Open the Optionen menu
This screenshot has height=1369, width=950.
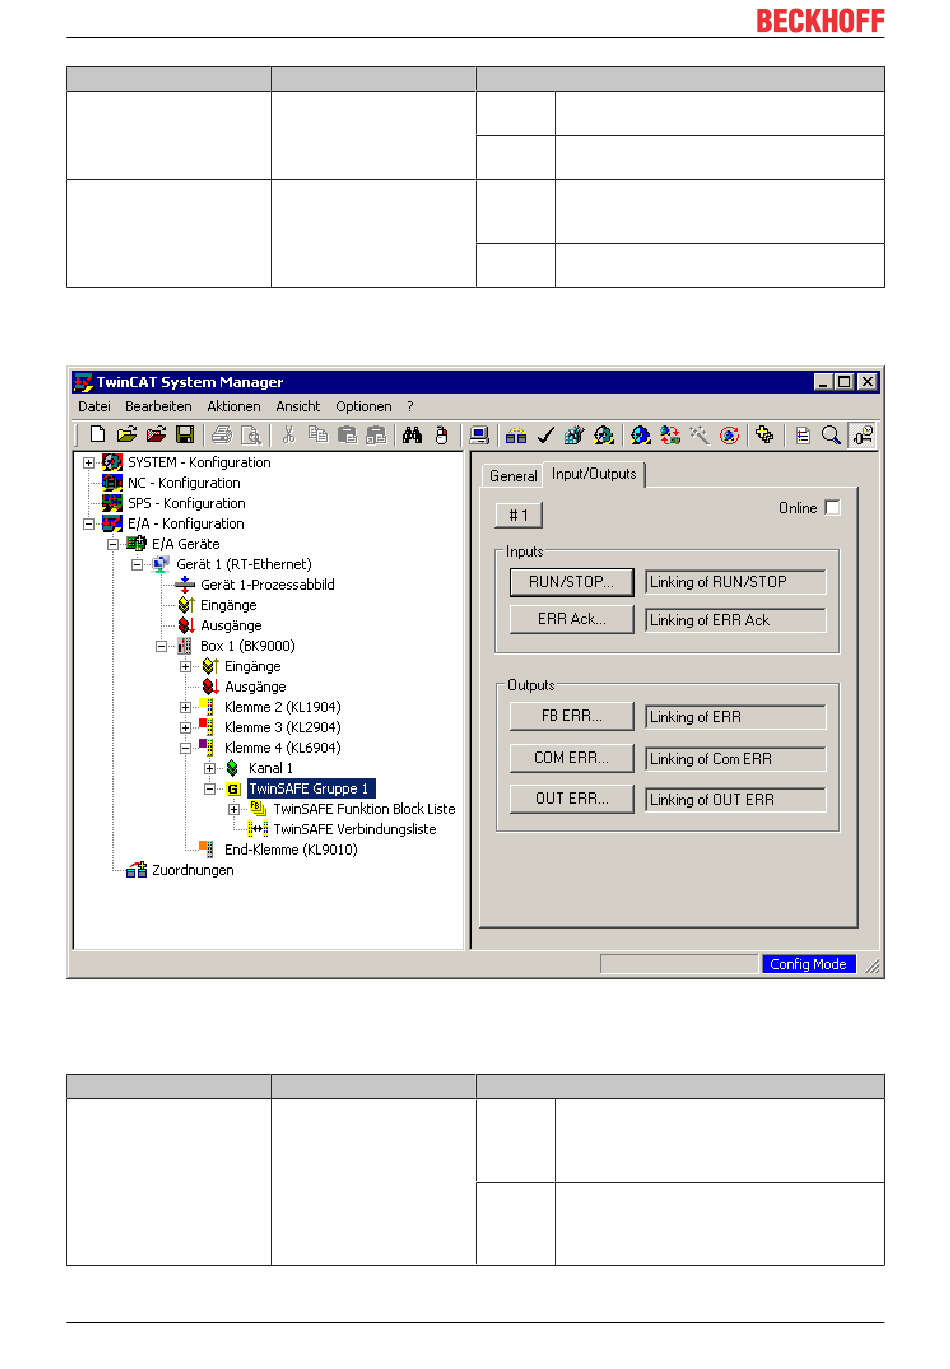pos(363,406)
